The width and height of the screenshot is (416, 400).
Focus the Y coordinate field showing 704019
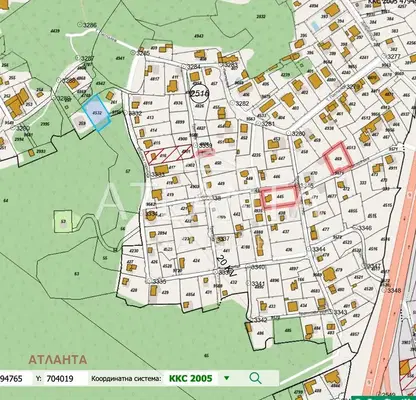tap(64, 379)
